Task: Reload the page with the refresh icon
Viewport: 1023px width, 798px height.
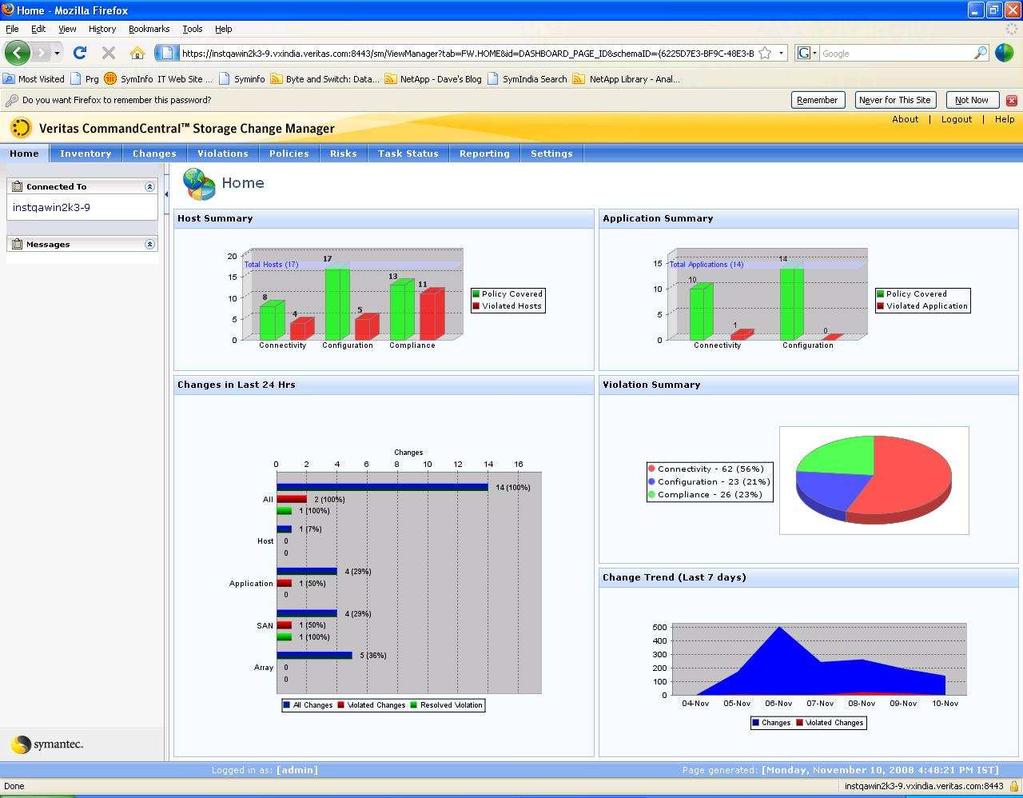Action: (80, 53)
